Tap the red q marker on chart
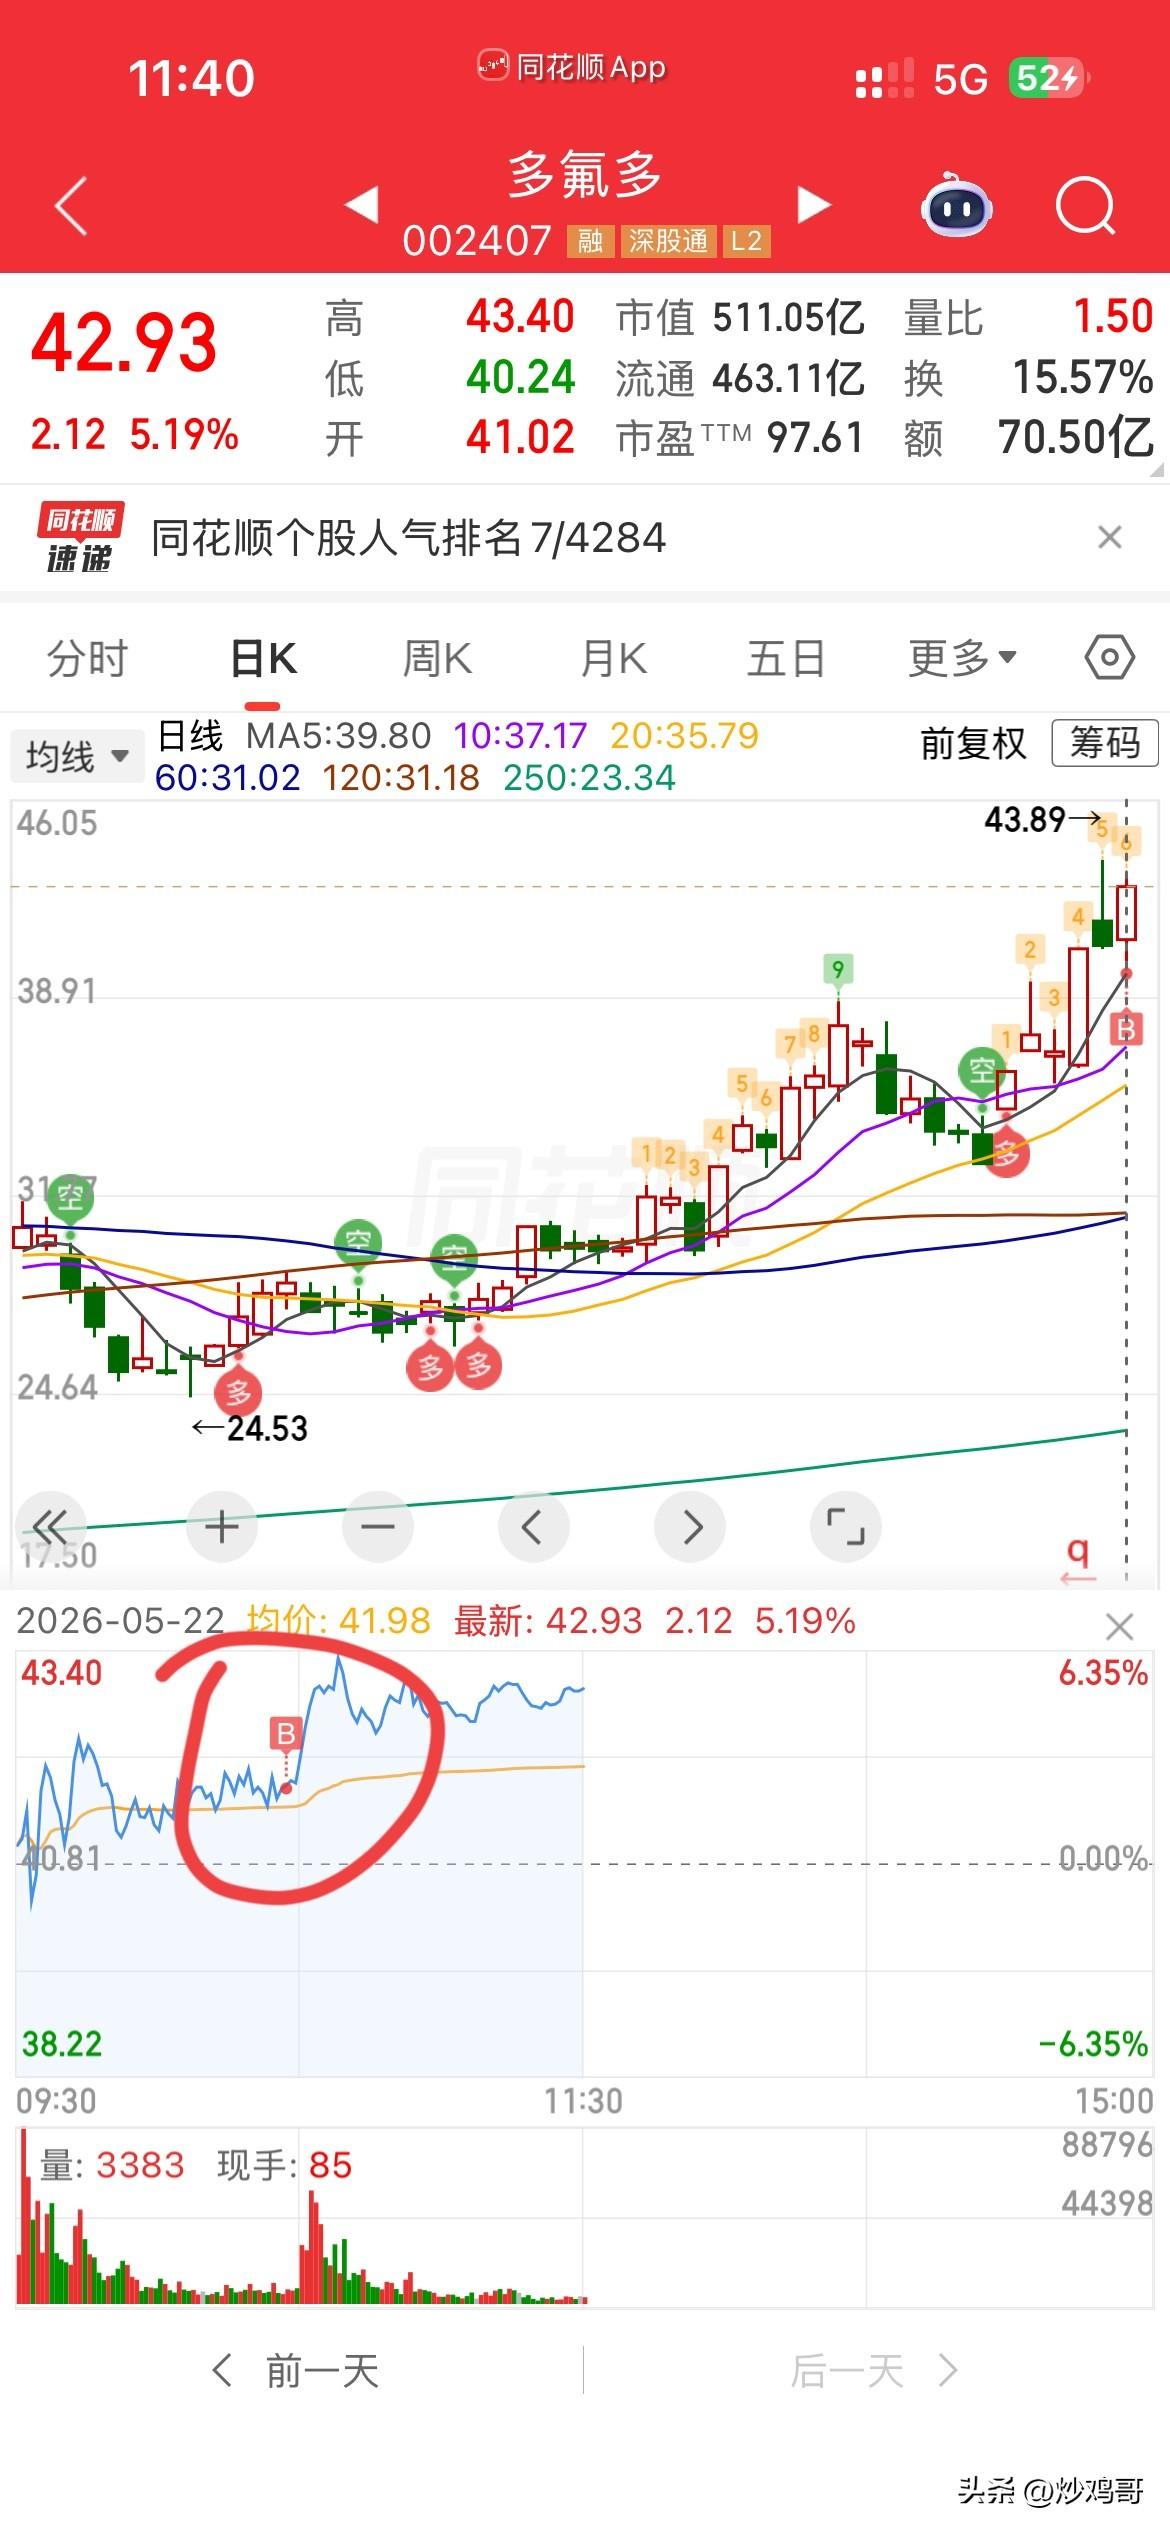 click(x=1078, y=1562)
